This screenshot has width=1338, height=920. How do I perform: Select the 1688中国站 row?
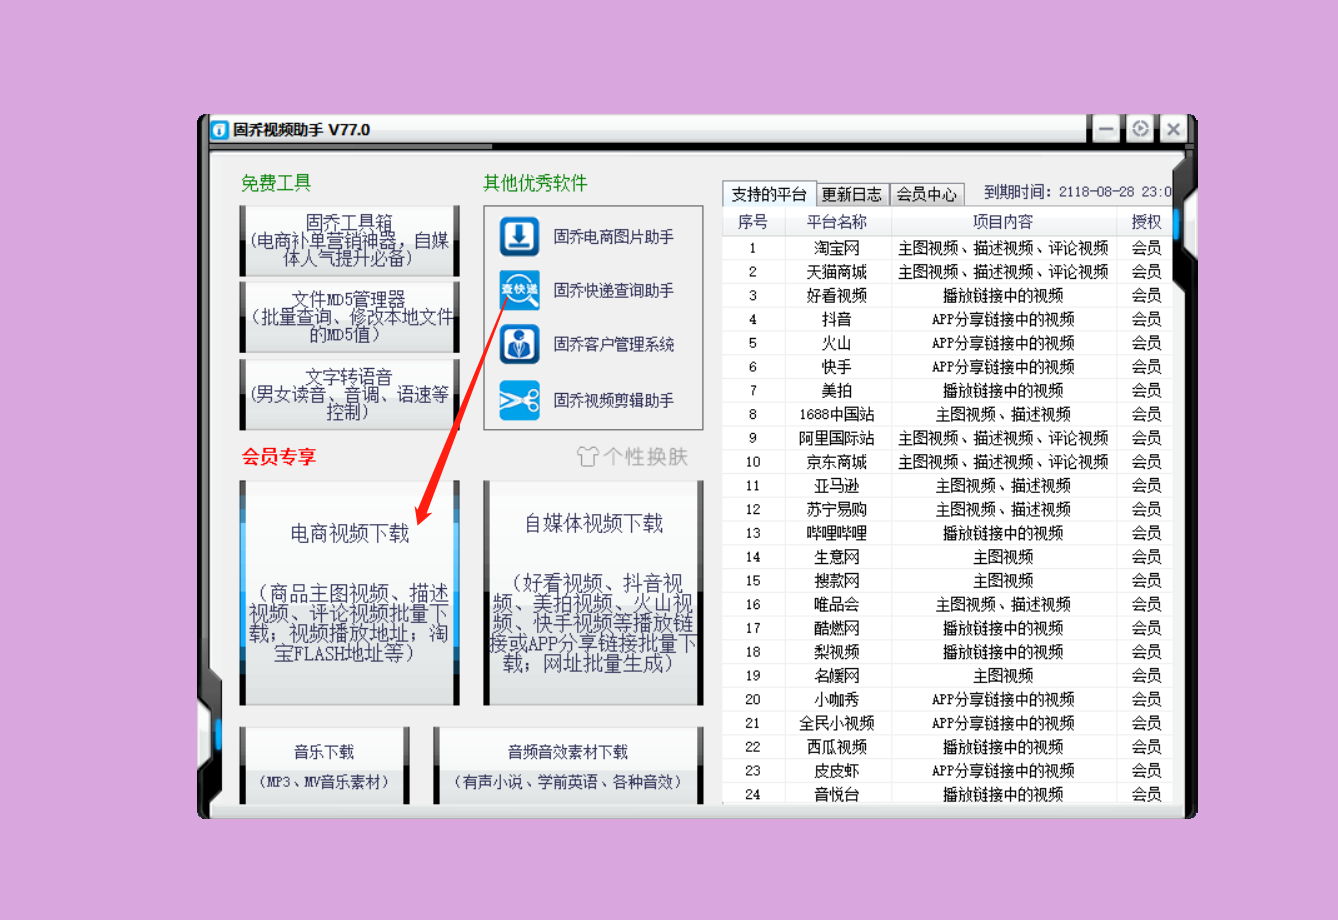pos(947,414)
